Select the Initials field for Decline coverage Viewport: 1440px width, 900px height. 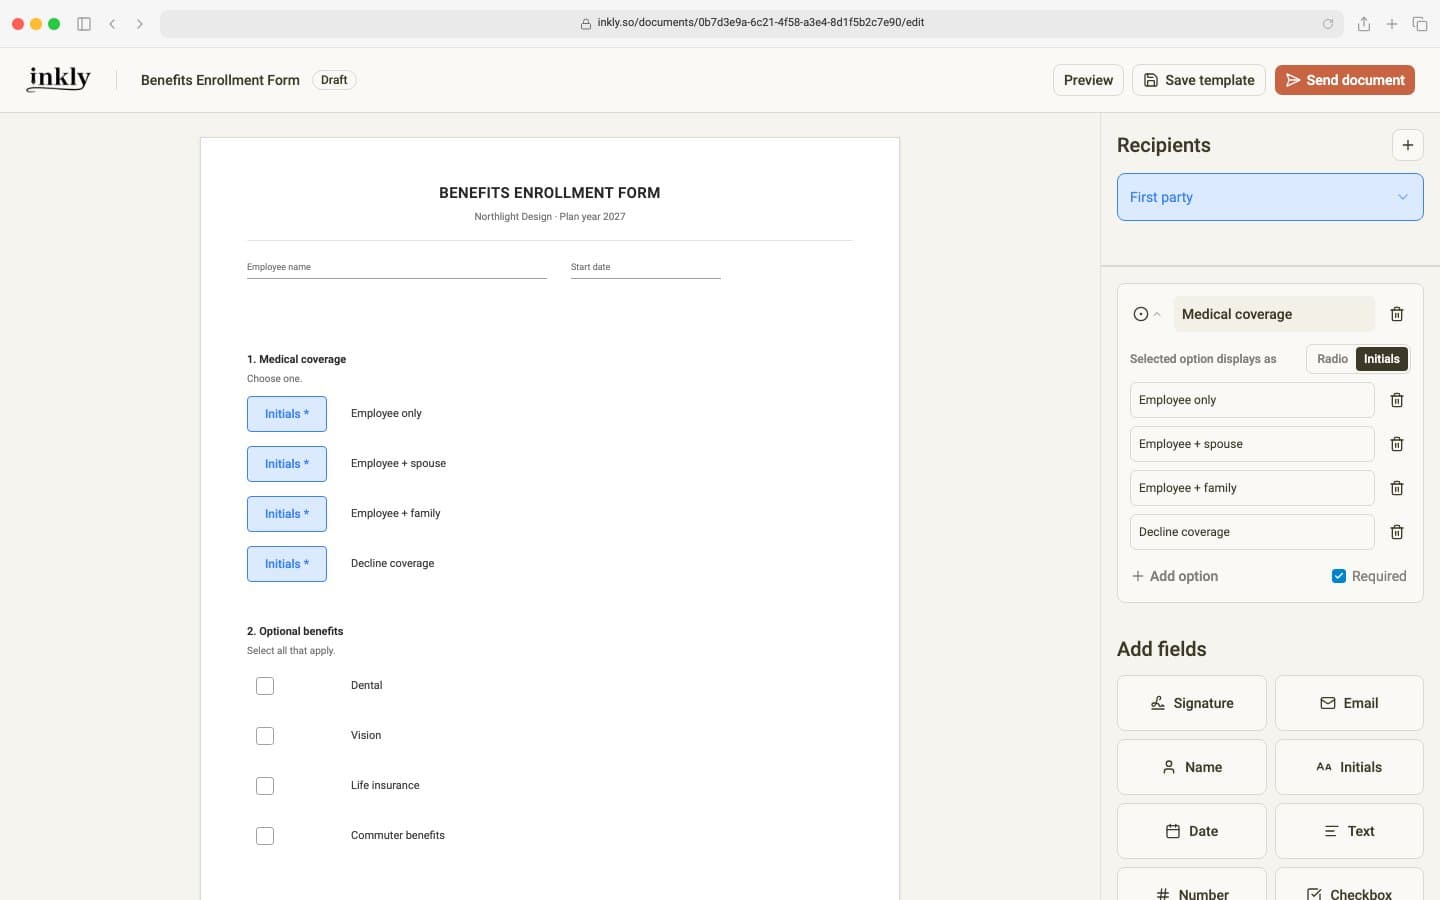tap(287, 564)
